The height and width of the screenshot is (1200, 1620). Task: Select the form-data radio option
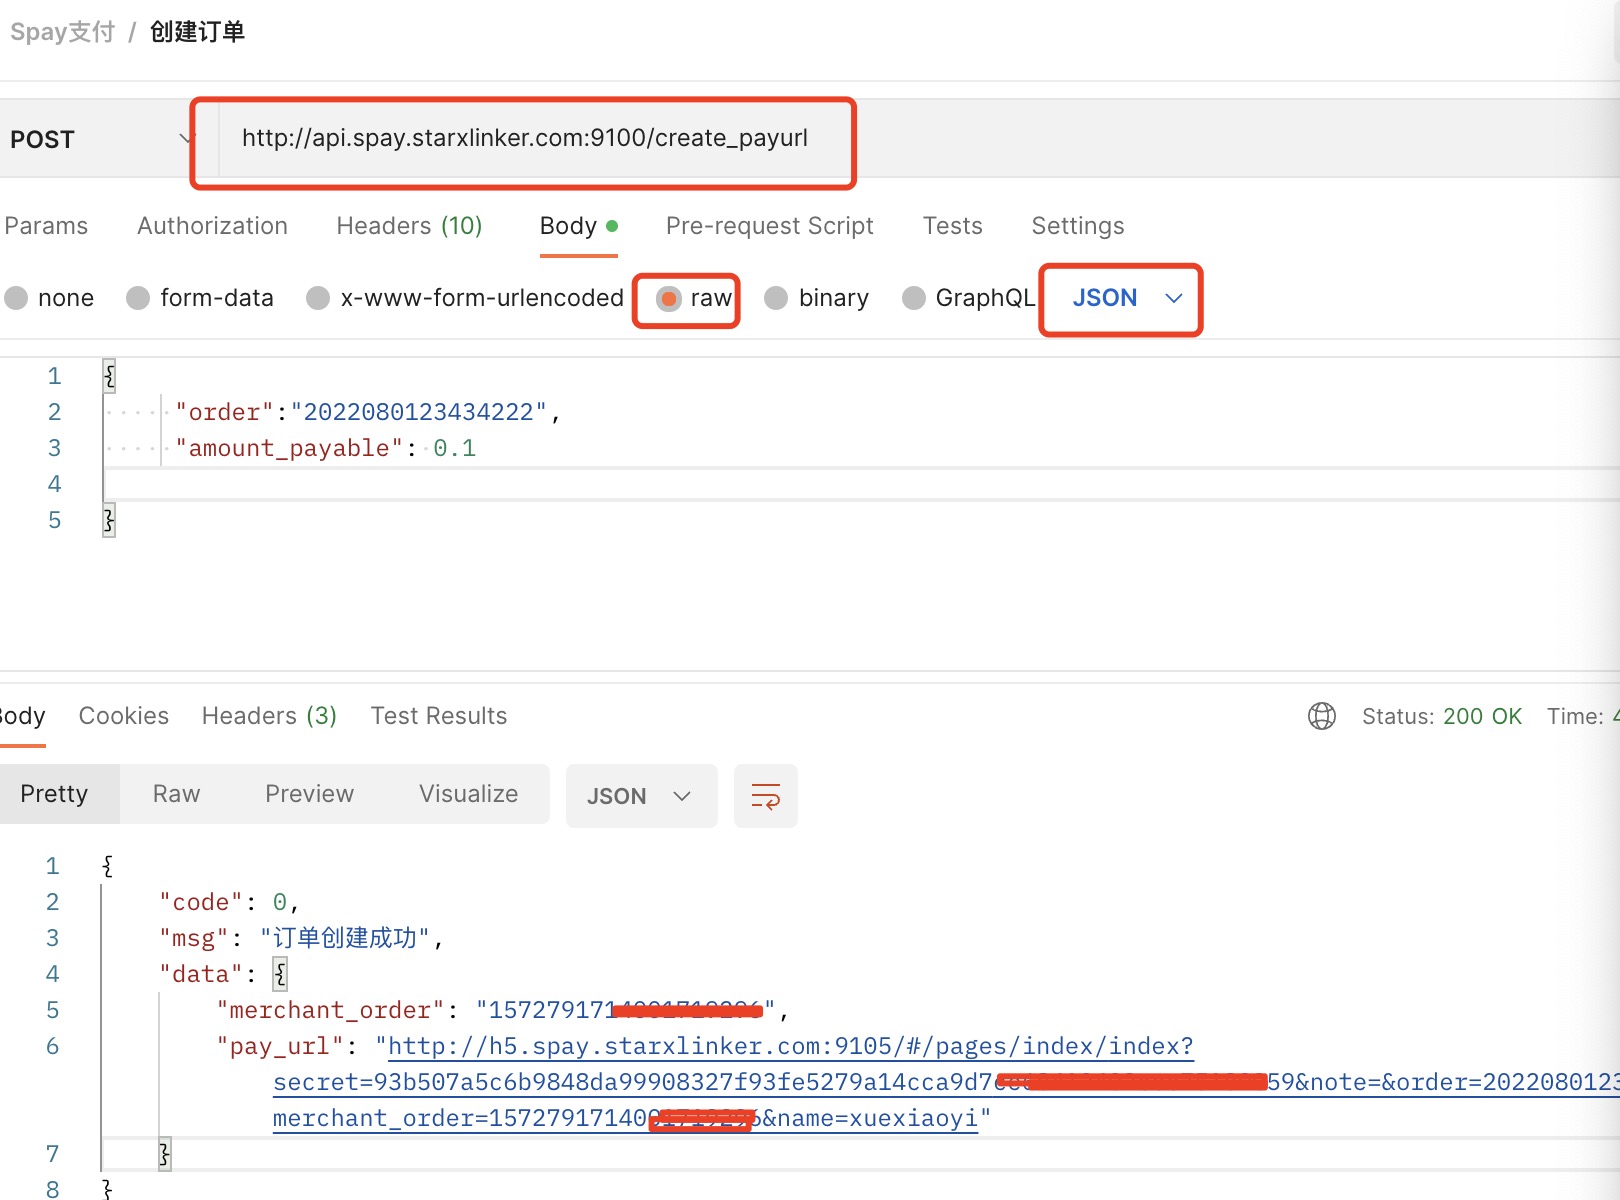(139, 298)
